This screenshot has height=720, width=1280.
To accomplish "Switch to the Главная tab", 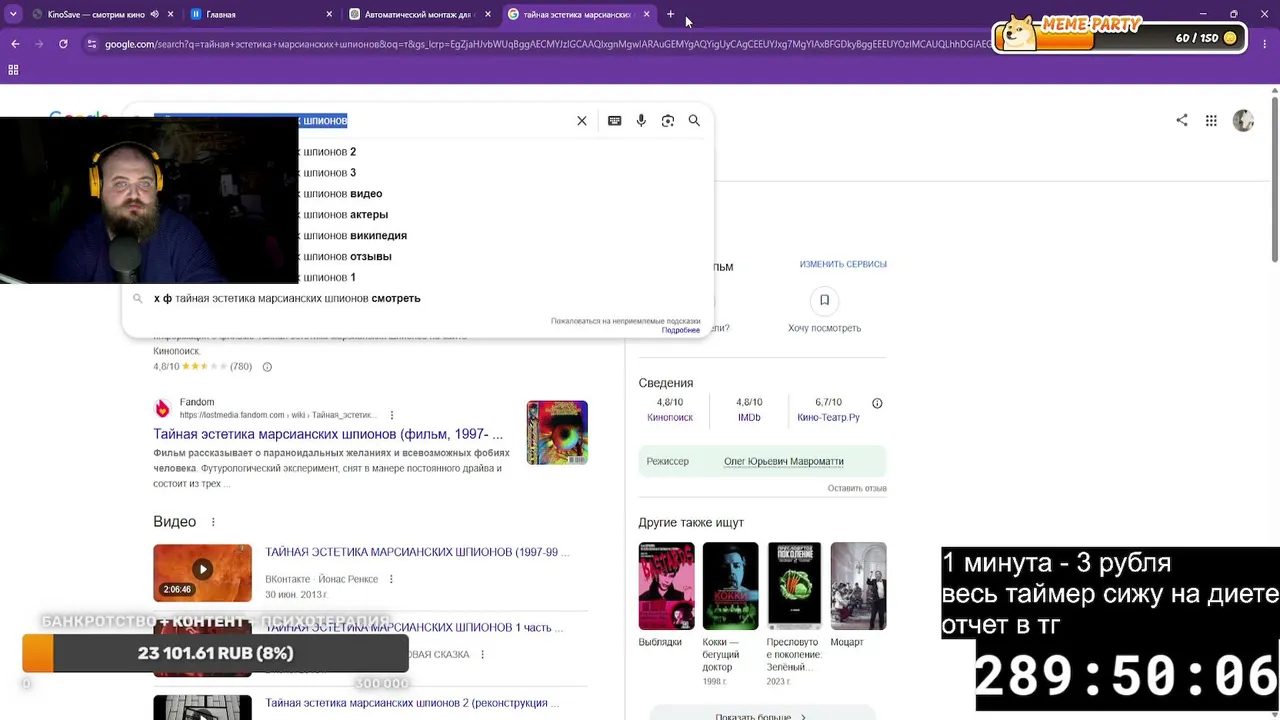I will tap(260, 15).
